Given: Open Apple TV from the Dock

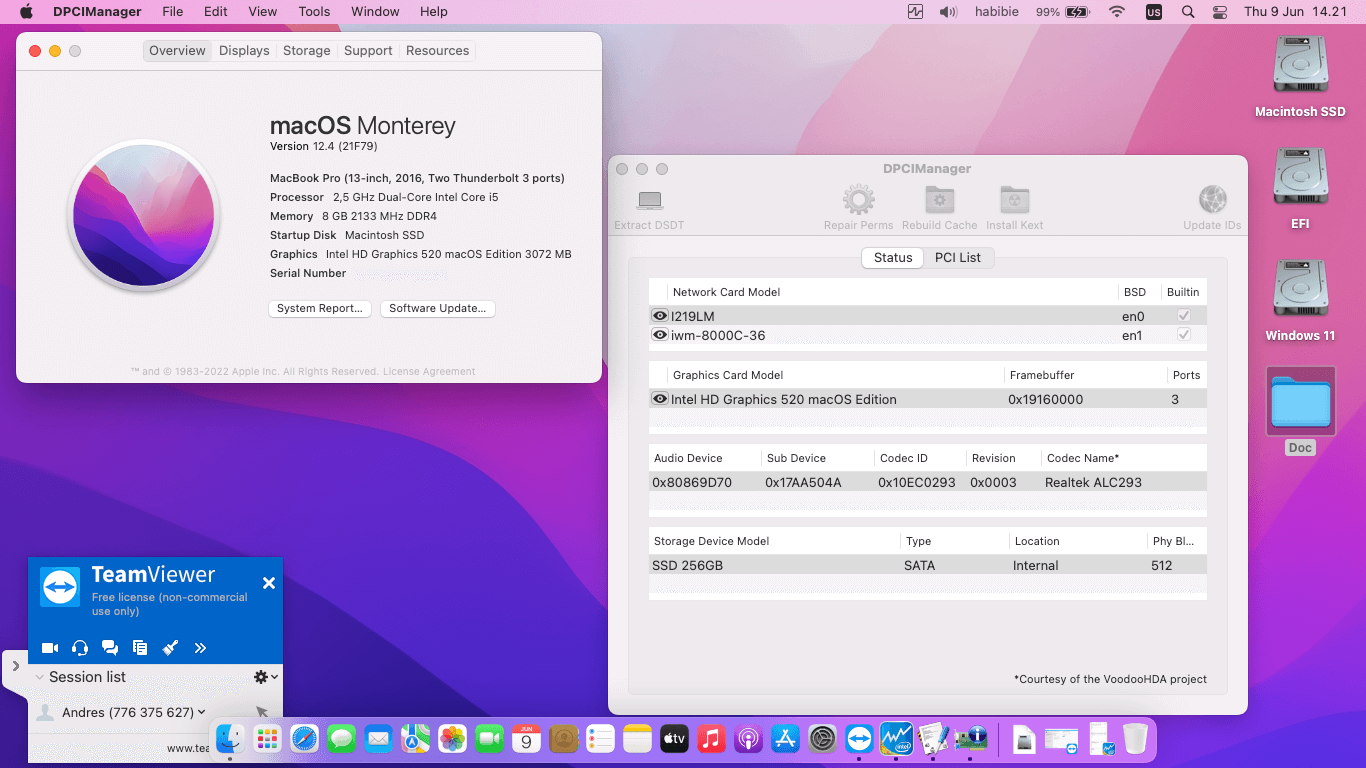Looking at the screenshot, I should pos(674,739).
